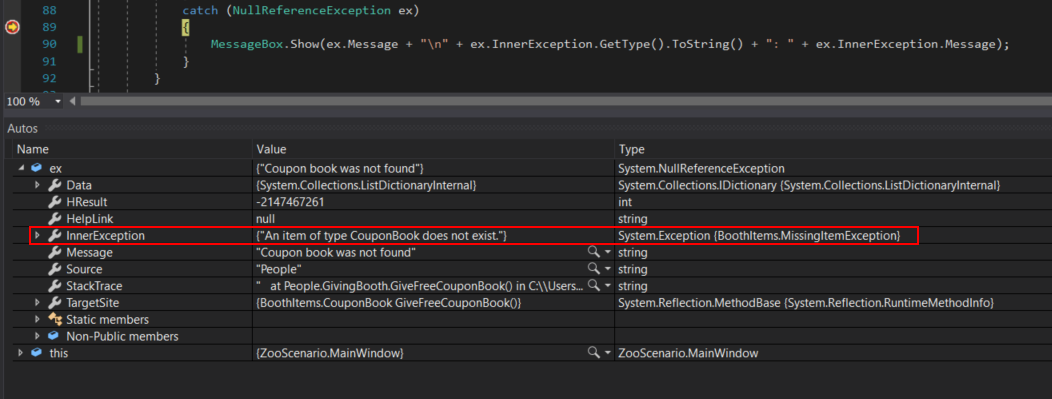This screenshot has width=1052, height=399.
Task: Expand the InnerException property row
Action: tap(38, 235)
